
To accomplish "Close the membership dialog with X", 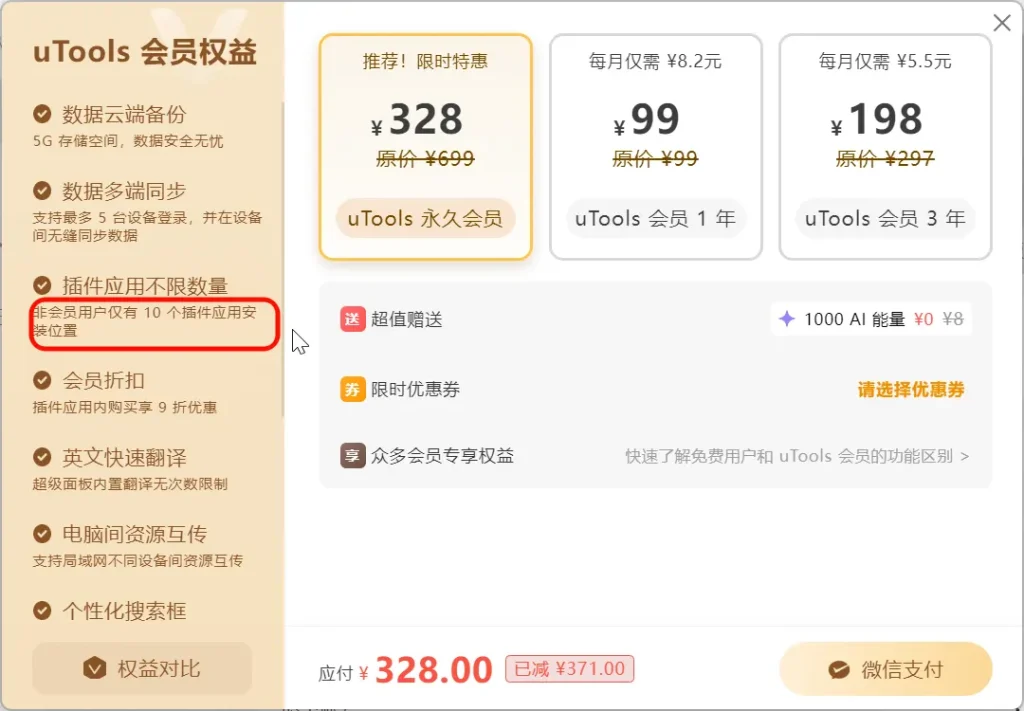I will (x=1001, y=23).
